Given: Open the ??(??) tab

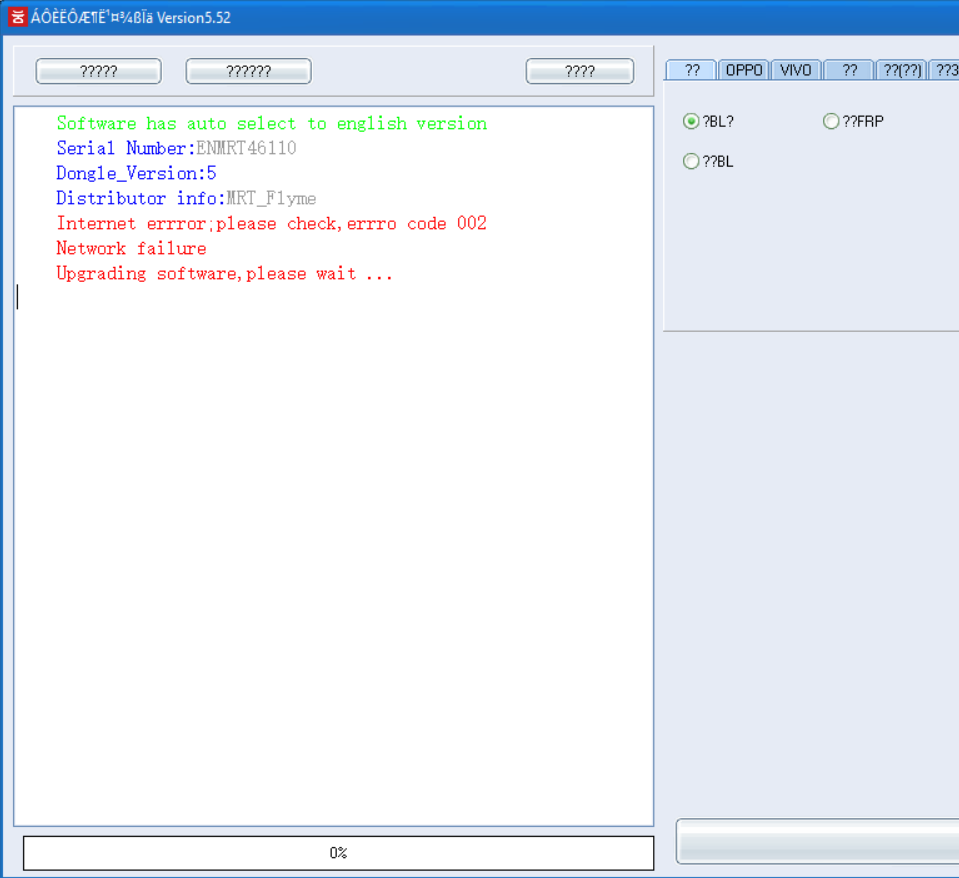Looking at the screenshot, I should tap(902, 70).
